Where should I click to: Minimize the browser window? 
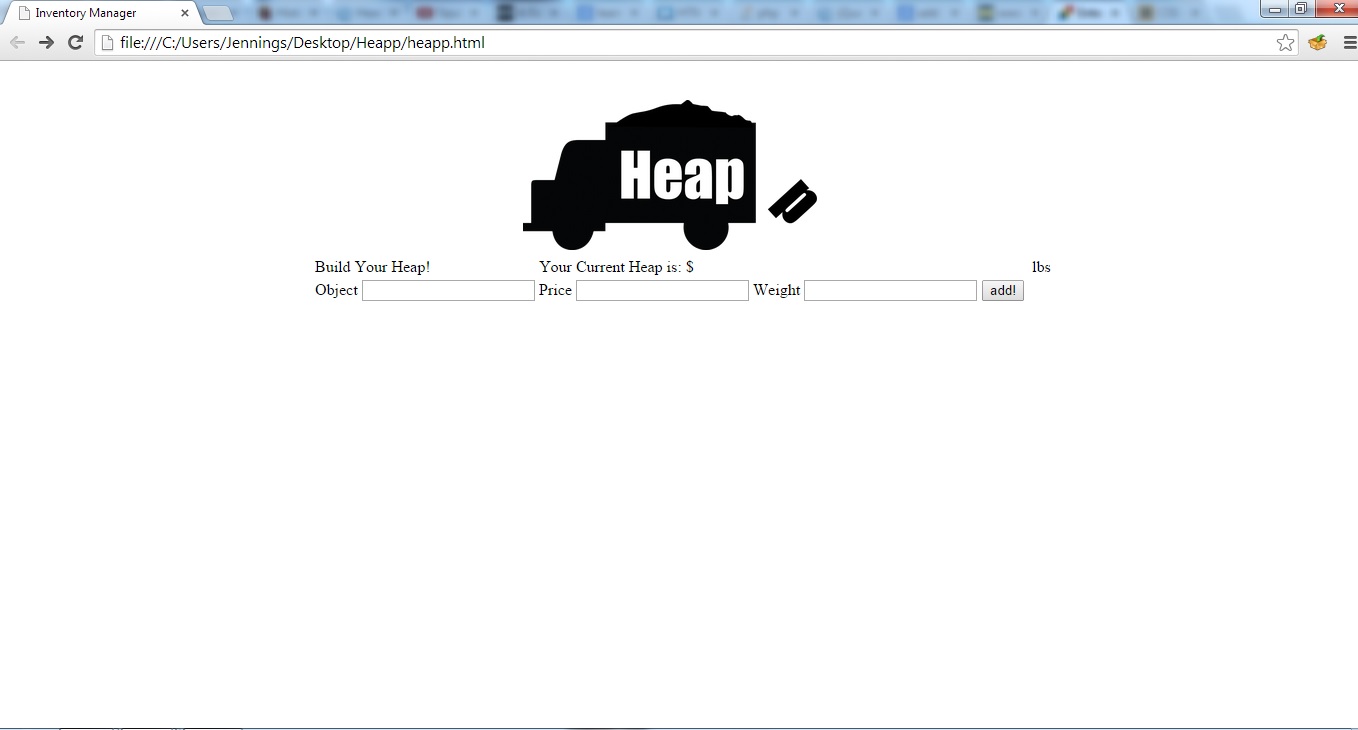click(1275, 9)
